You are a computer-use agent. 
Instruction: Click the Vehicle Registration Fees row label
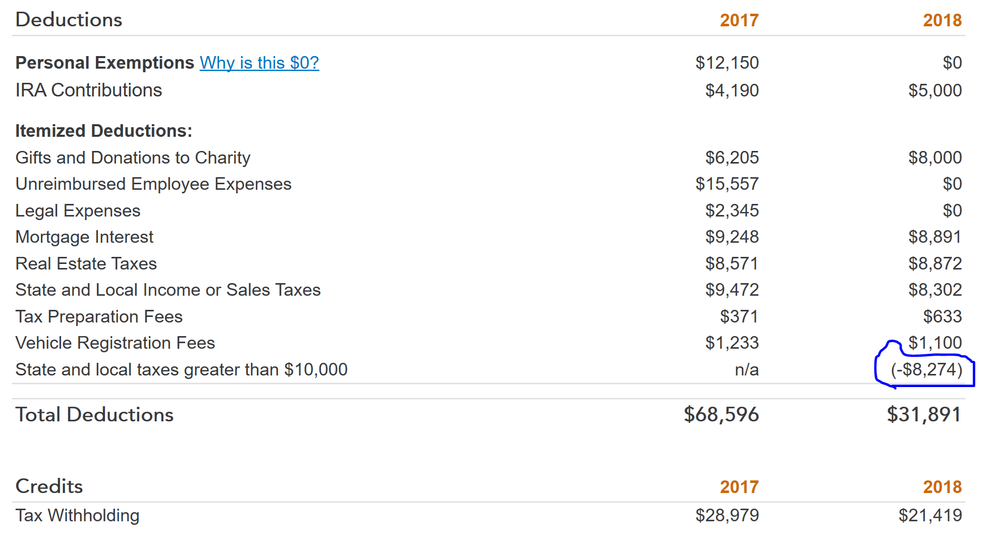click(x=114, y=343)
